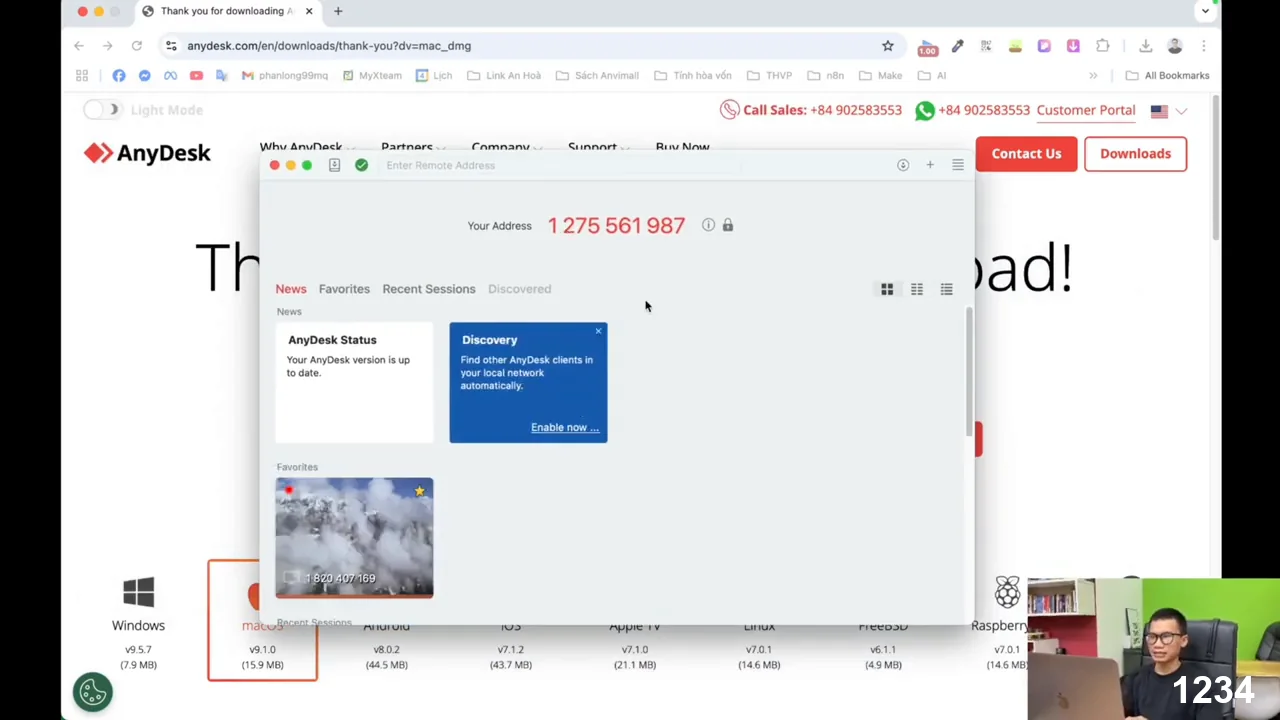This screenshot has height=720, width=1280.
Task: Switch to small tiles view
Action: tap(917, 289)
